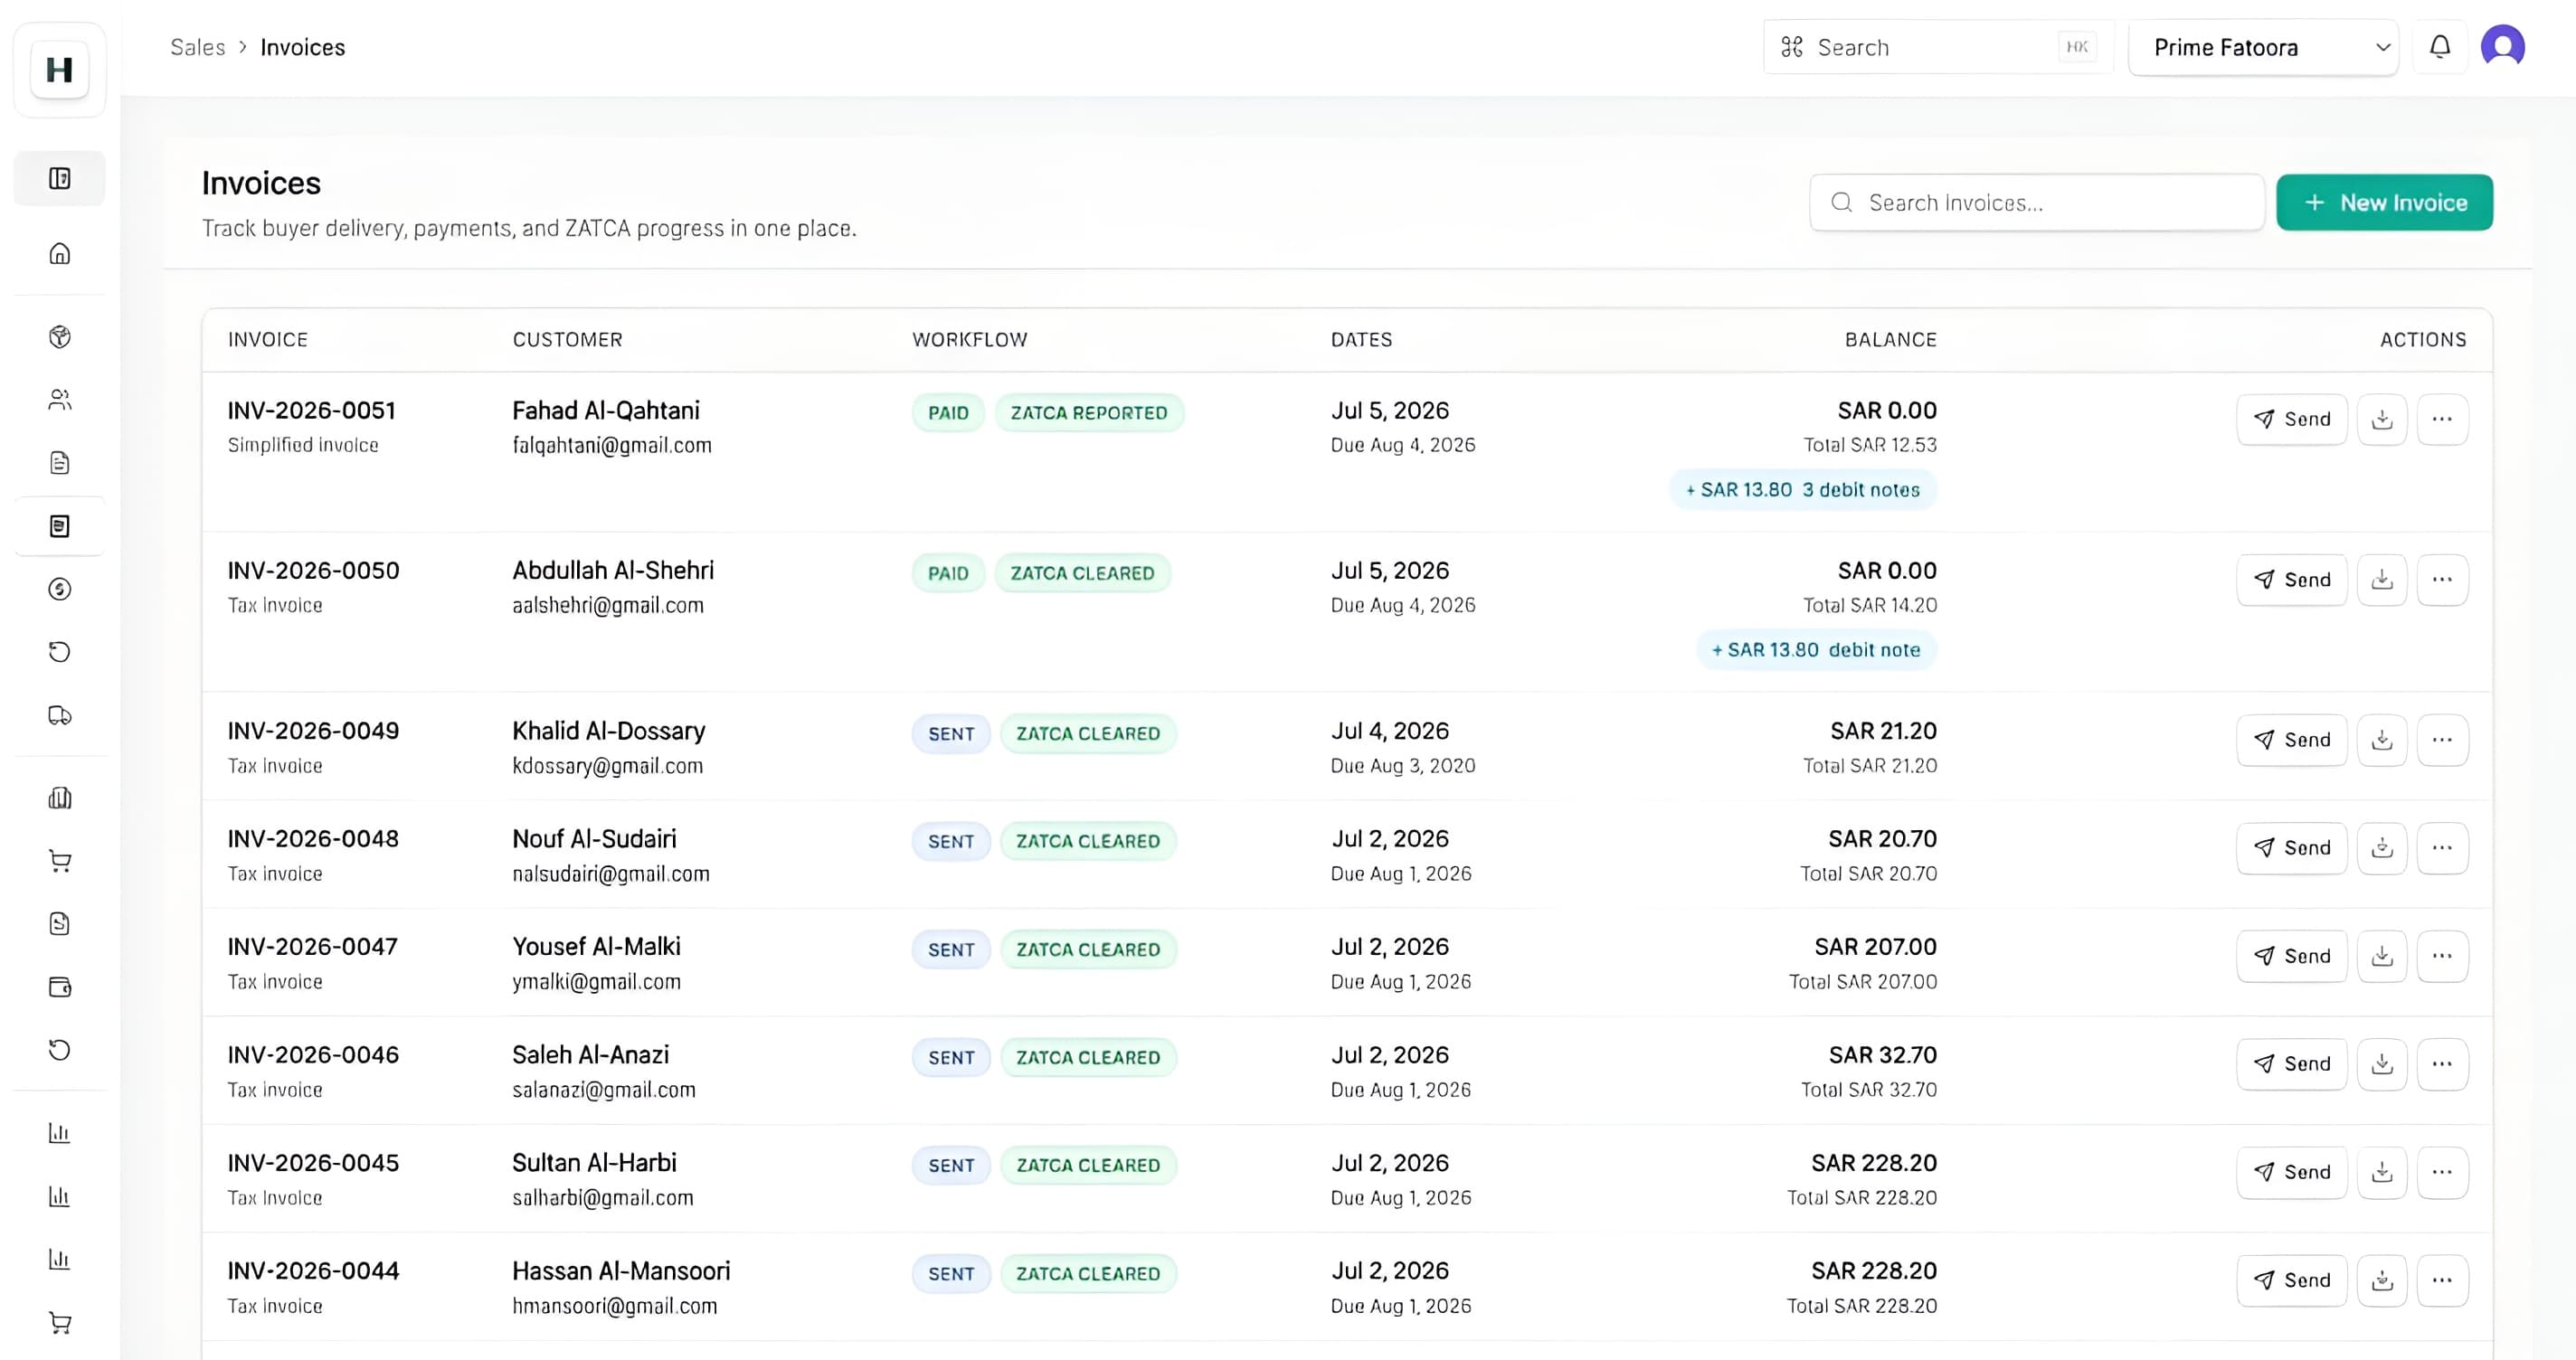This screenshot has width=2576, height=1360.
Task: Open more actions for INV-2026-0049
Action: (x=2442, y=740)
